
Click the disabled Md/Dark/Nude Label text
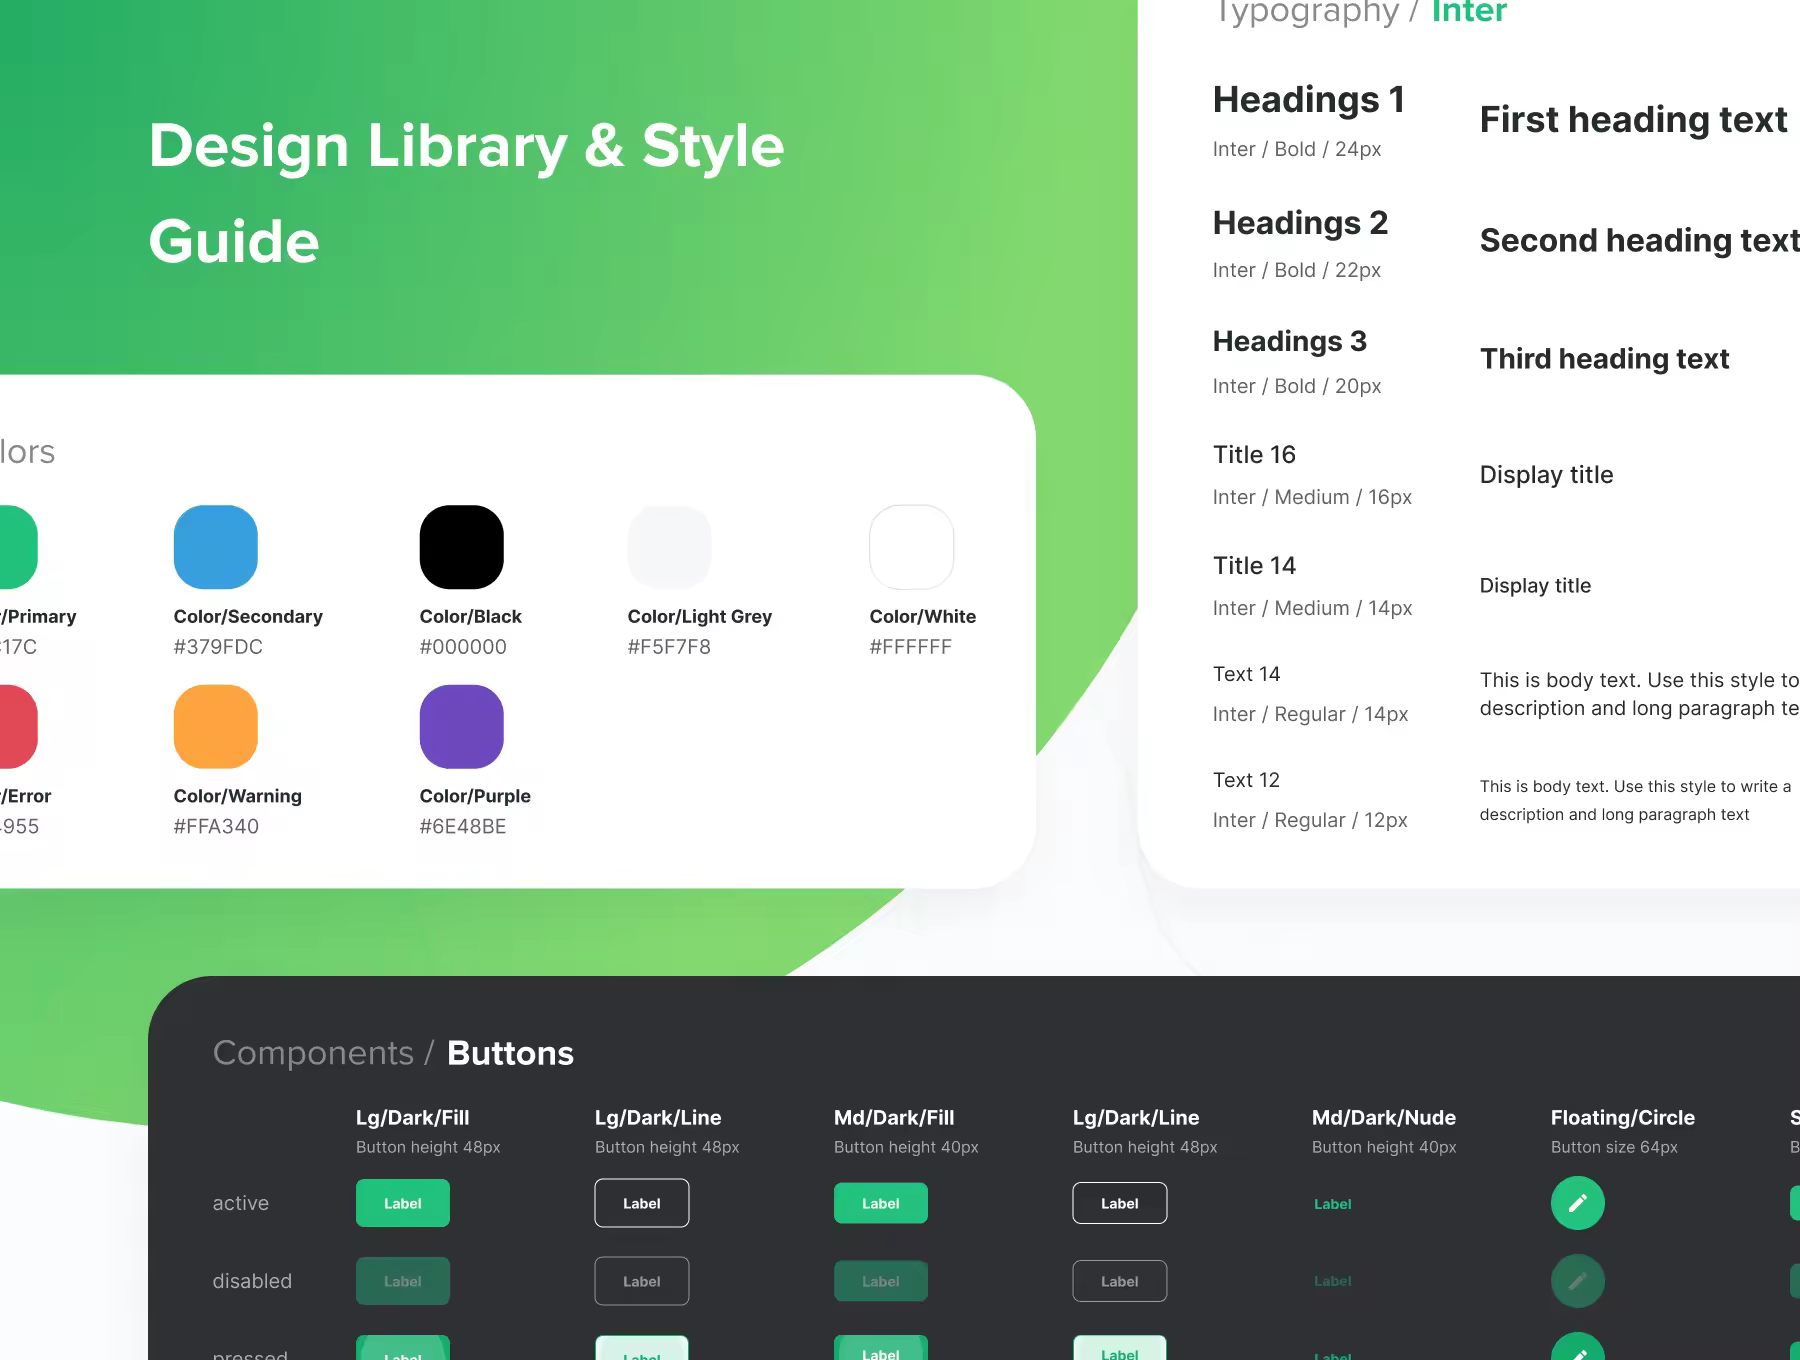(1333, 1281)
